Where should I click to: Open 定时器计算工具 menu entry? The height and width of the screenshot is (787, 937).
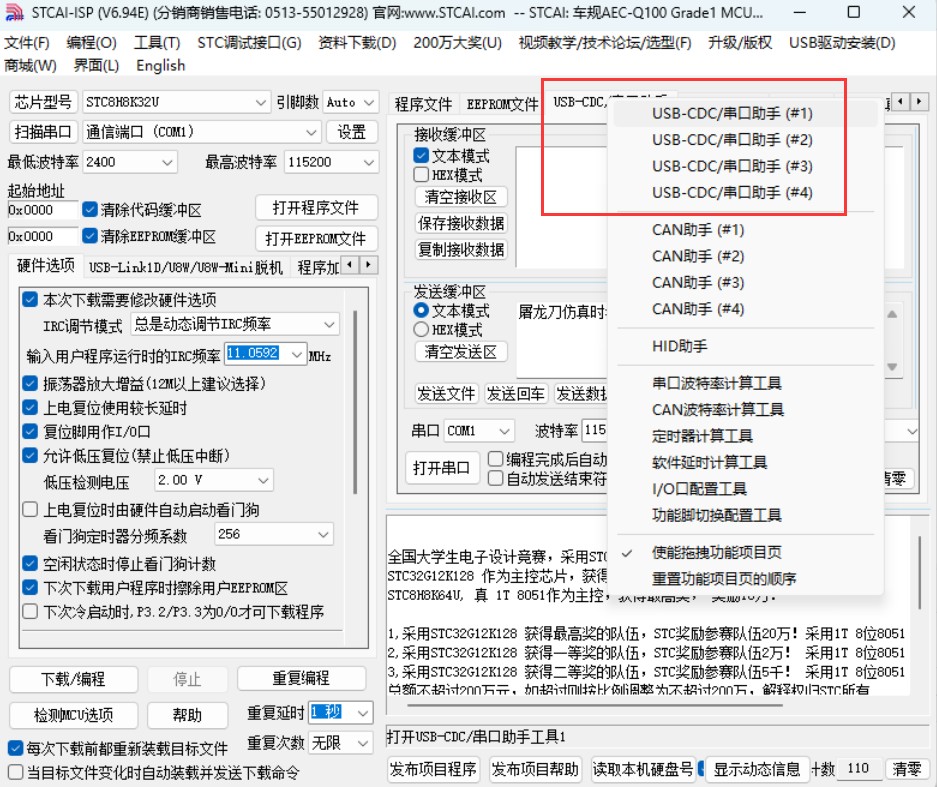[745, 436]
